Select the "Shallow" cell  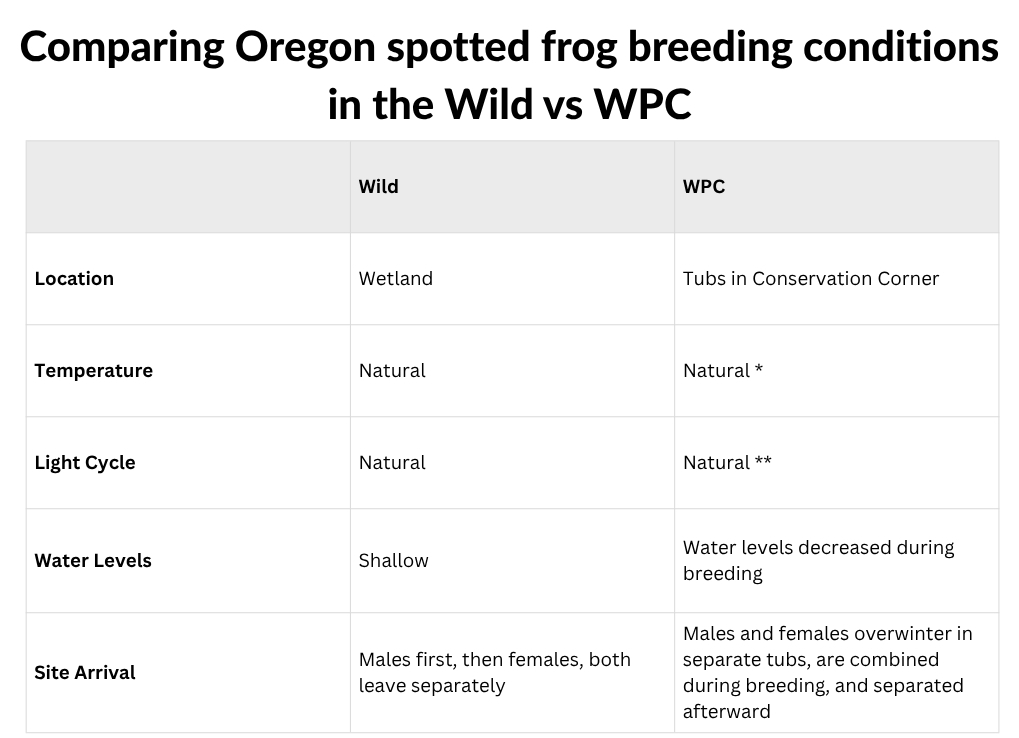394,561
